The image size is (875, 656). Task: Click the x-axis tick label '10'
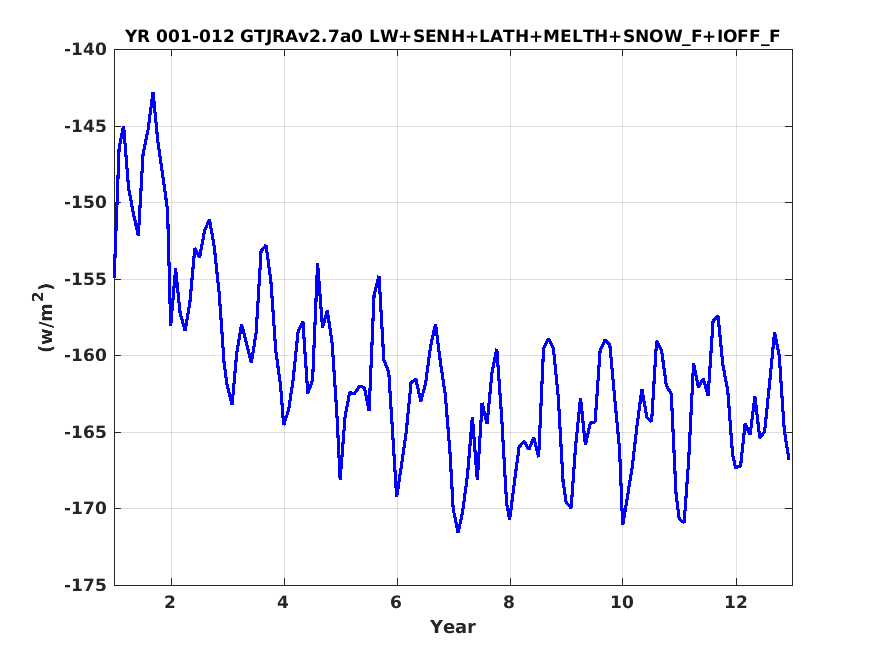click(x=622, y=602)
